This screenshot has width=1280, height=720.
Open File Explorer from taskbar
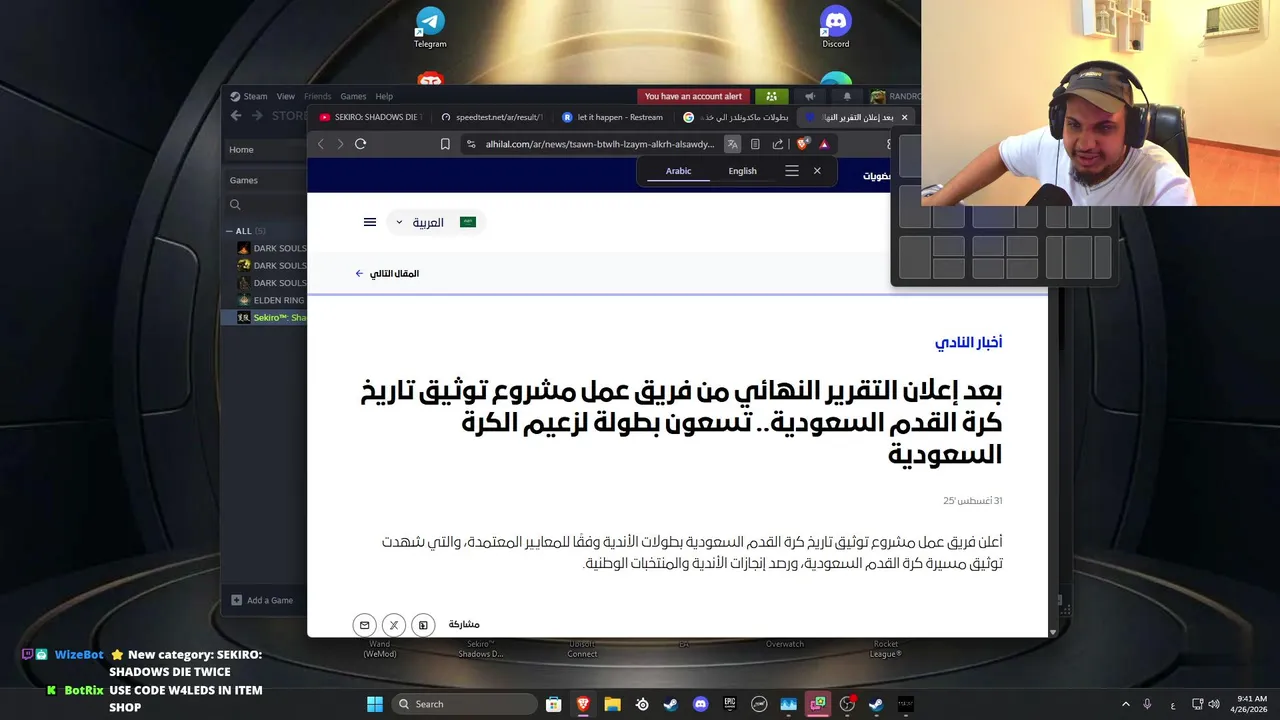coord(612,704)
